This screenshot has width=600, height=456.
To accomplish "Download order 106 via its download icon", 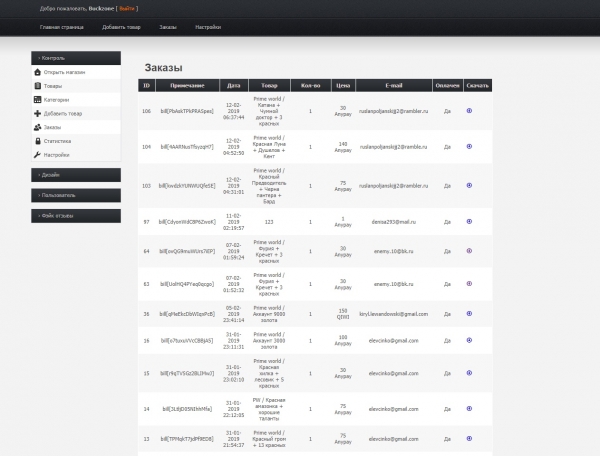I will click(470, 110).
